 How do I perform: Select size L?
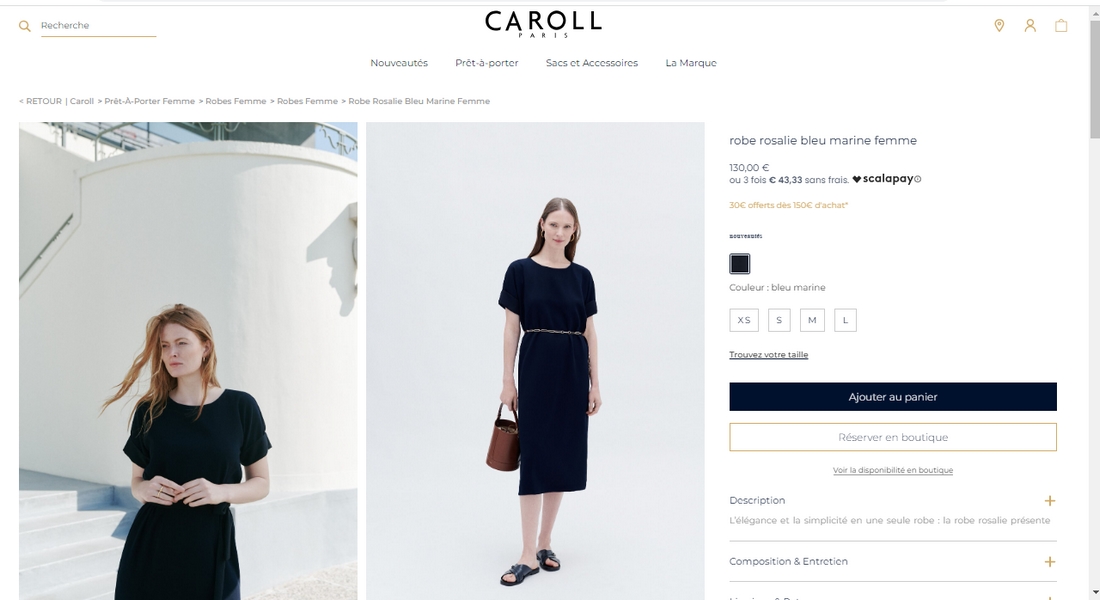(x=845, y=320)
